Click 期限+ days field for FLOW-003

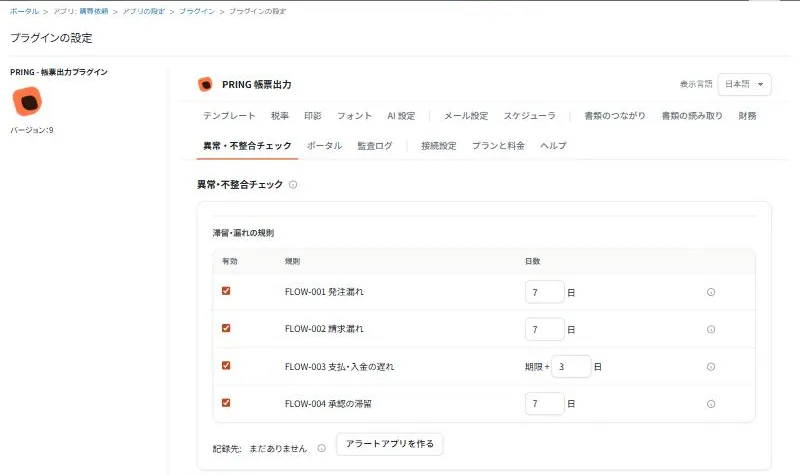click(571, 367)
